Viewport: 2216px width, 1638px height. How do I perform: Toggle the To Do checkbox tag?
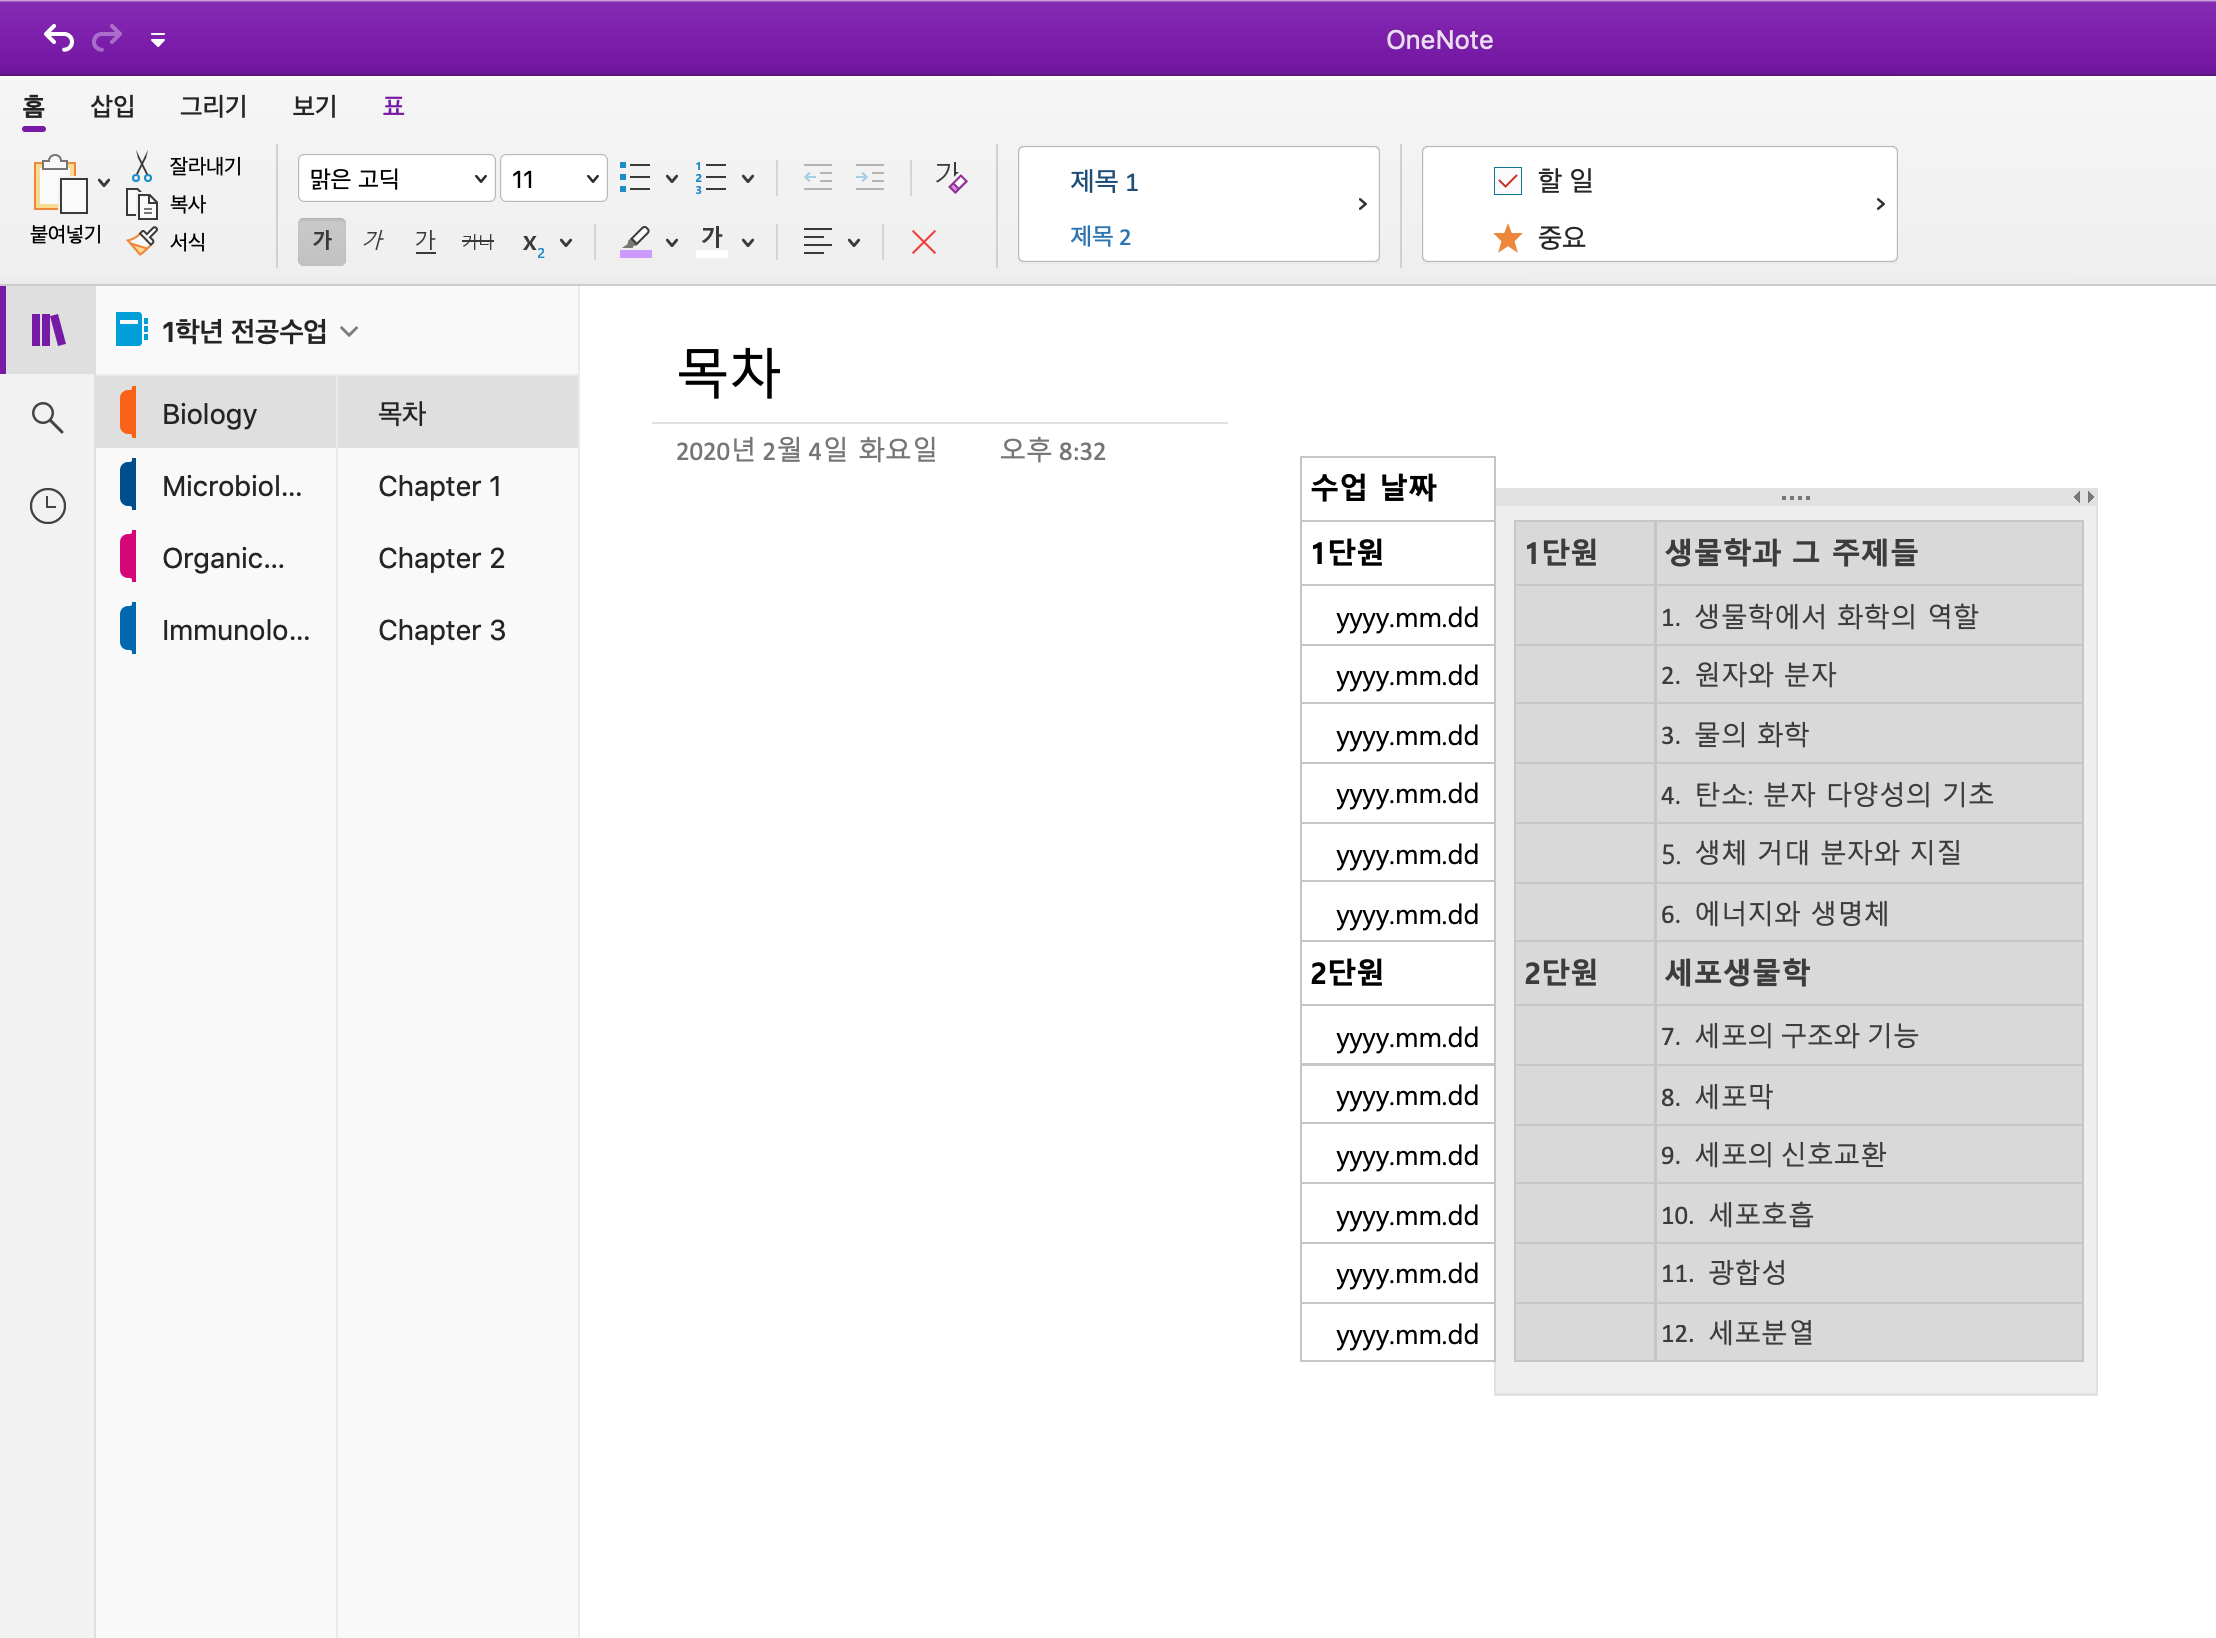pyautogui.click(x=1507, y=181)
